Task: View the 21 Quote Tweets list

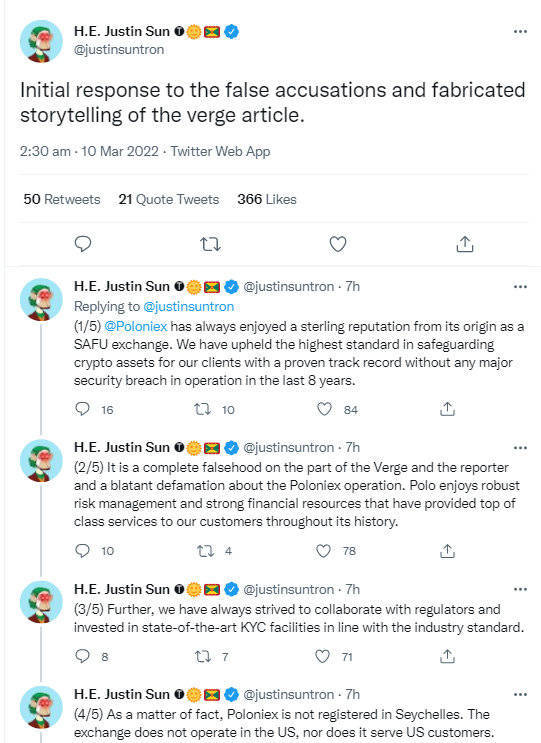Action: (x=169, y=199)
